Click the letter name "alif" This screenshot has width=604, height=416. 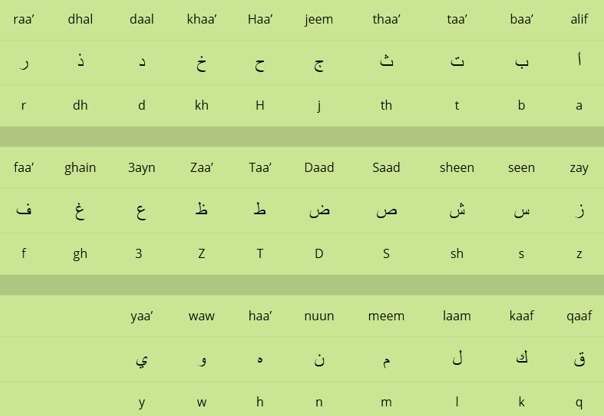pos(579,19)
